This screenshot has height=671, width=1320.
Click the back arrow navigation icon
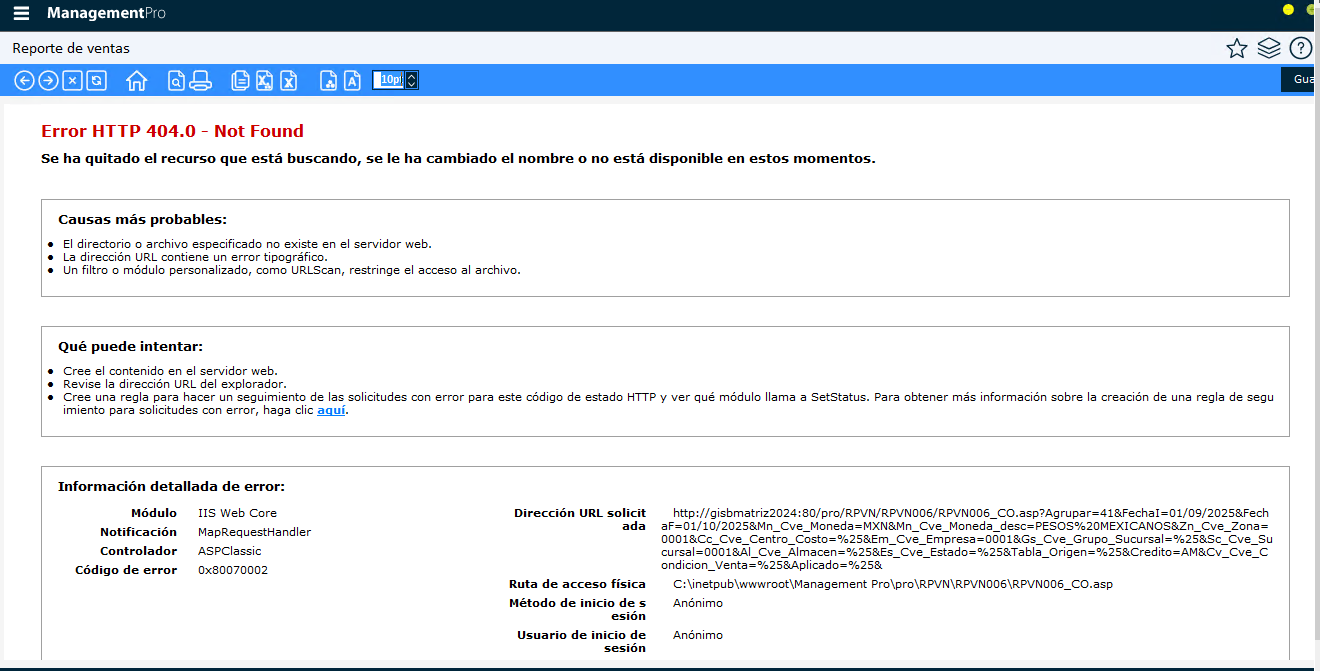pyautogui.click(x=24, y=81)
